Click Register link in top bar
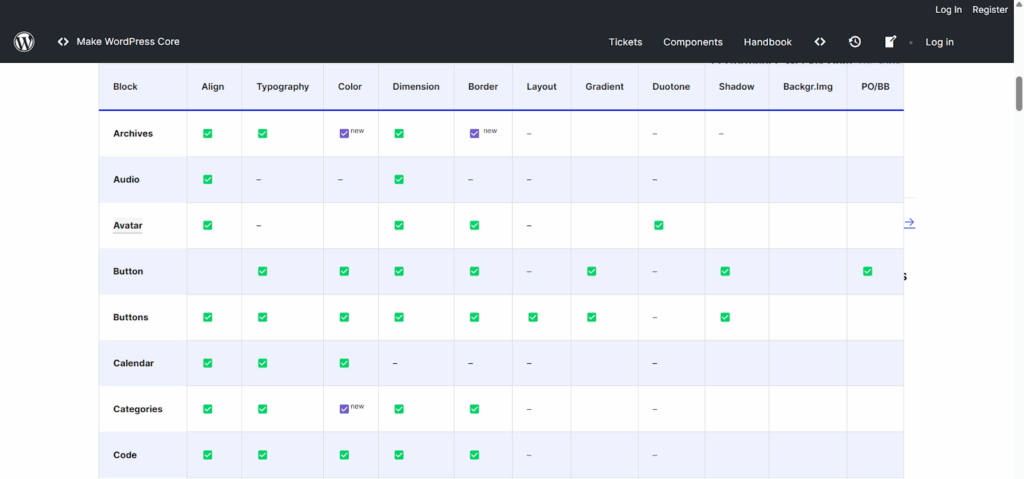Screen dimensions: 1024x479 point(990,10)
